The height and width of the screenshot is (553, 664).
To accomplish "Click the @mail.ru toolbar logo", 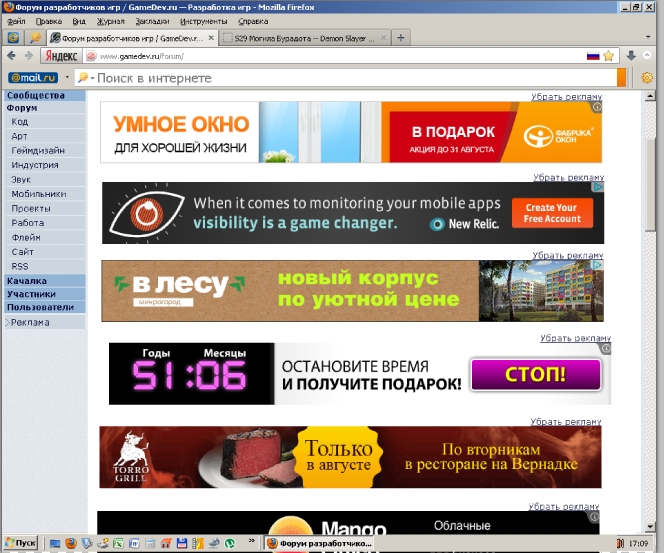I will click(x=33, y=77).
